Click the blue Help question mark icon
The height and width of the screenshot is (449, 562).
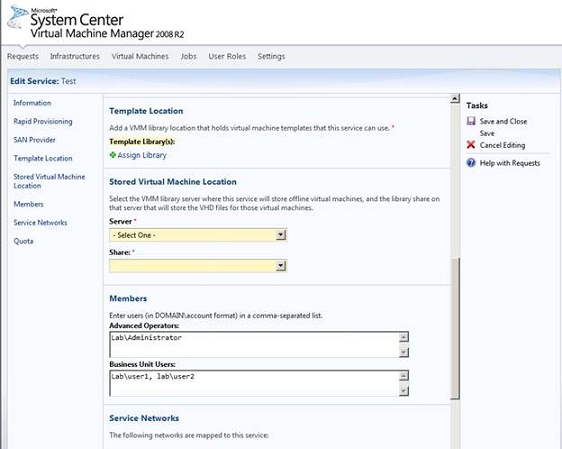point(471,163)
